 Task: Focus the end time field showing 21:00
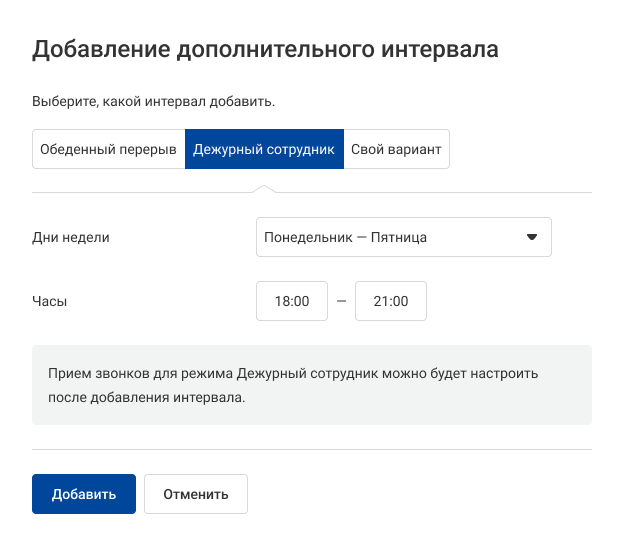pos(391,301)
